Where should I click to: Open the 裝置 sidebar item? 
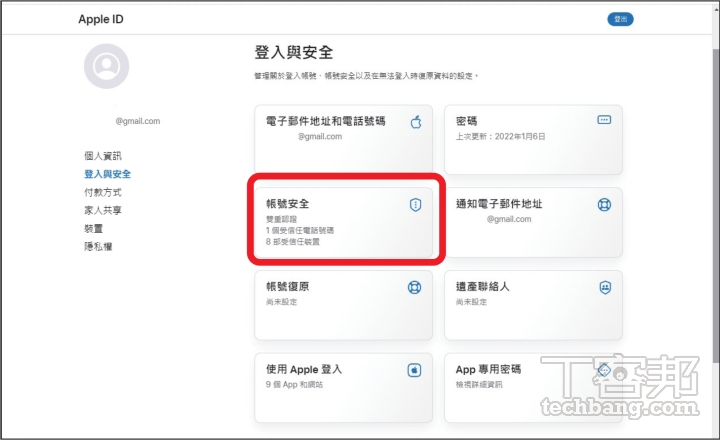[x=94, y=228]
